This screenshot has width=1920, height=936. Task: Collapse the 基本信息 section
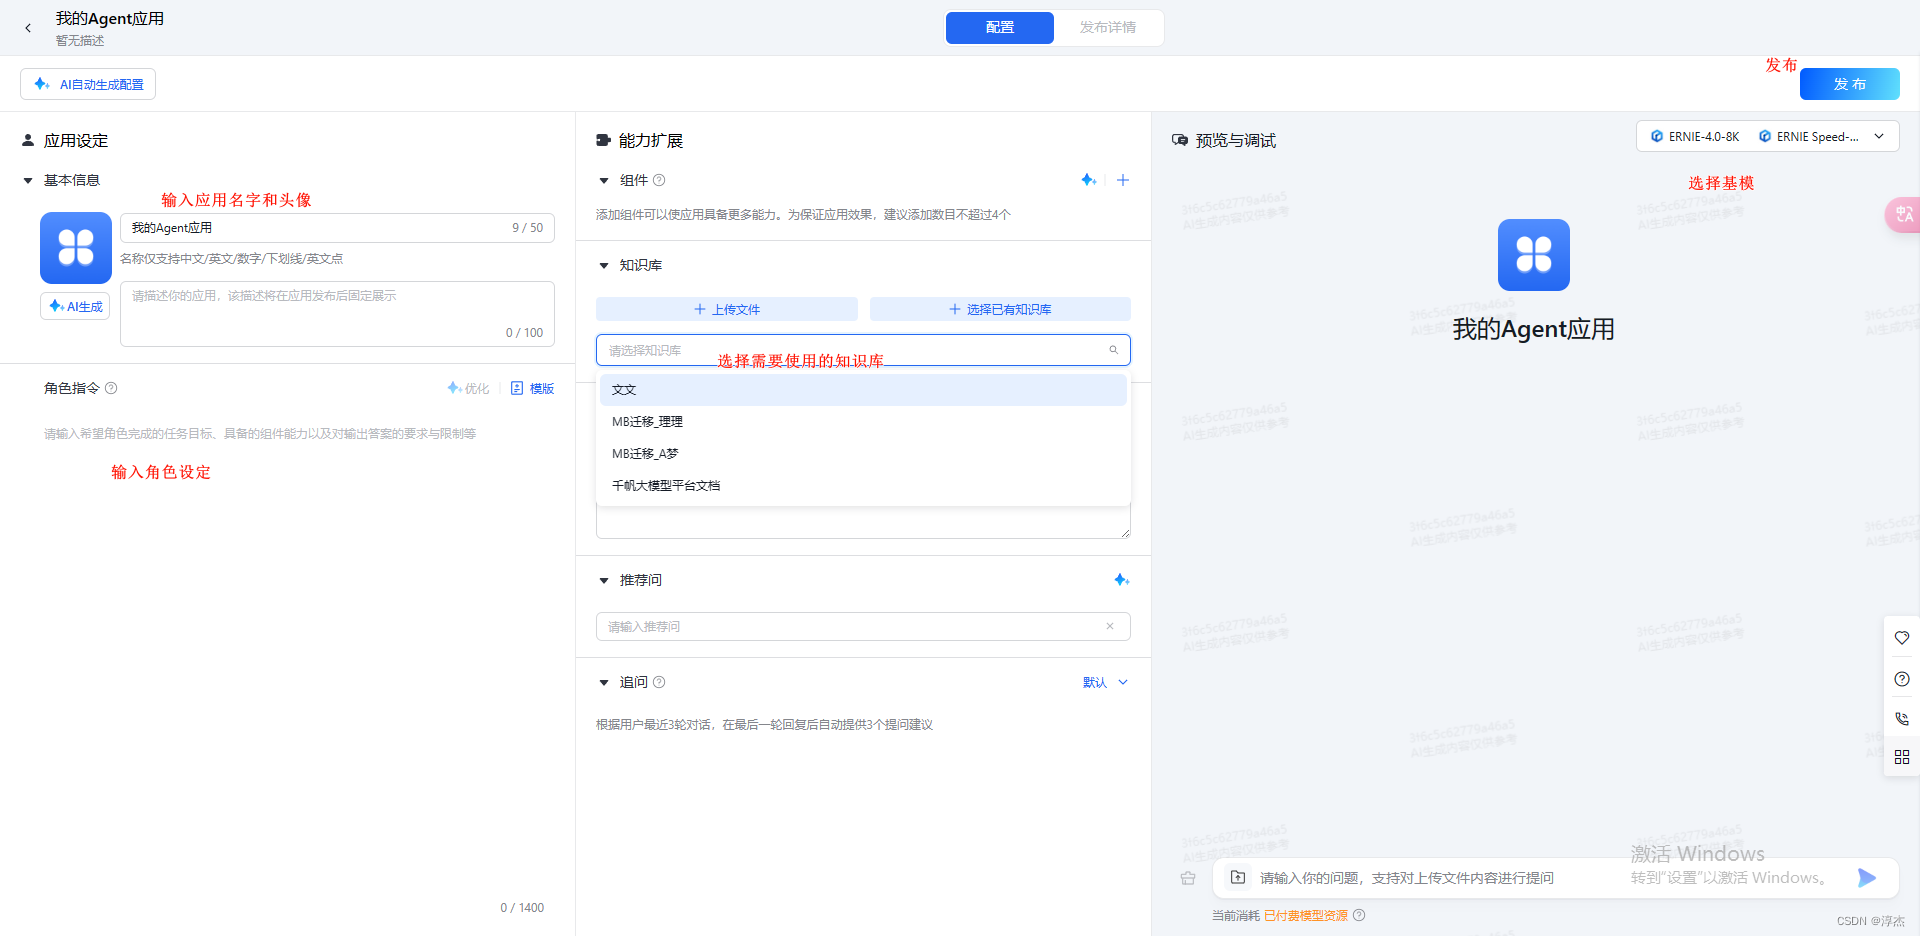point(28,181)
